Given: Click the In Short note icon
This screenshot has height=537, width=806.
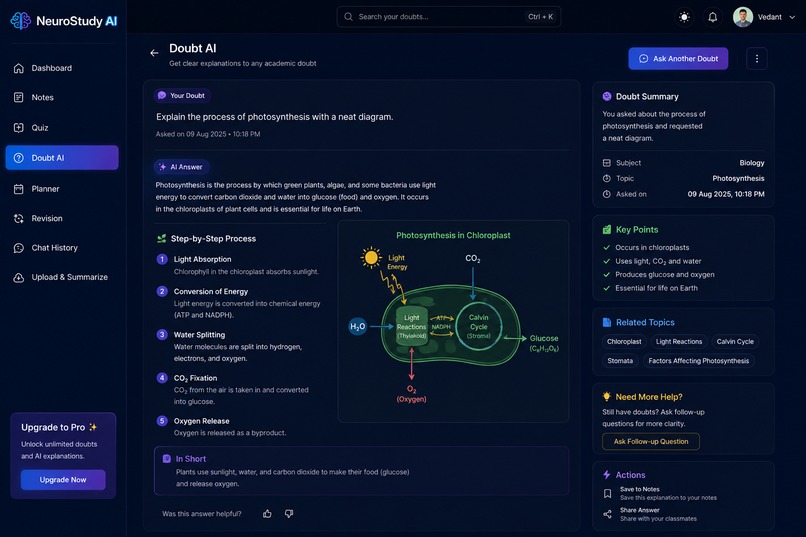Looking at the screenshot, I should point(167,459).
